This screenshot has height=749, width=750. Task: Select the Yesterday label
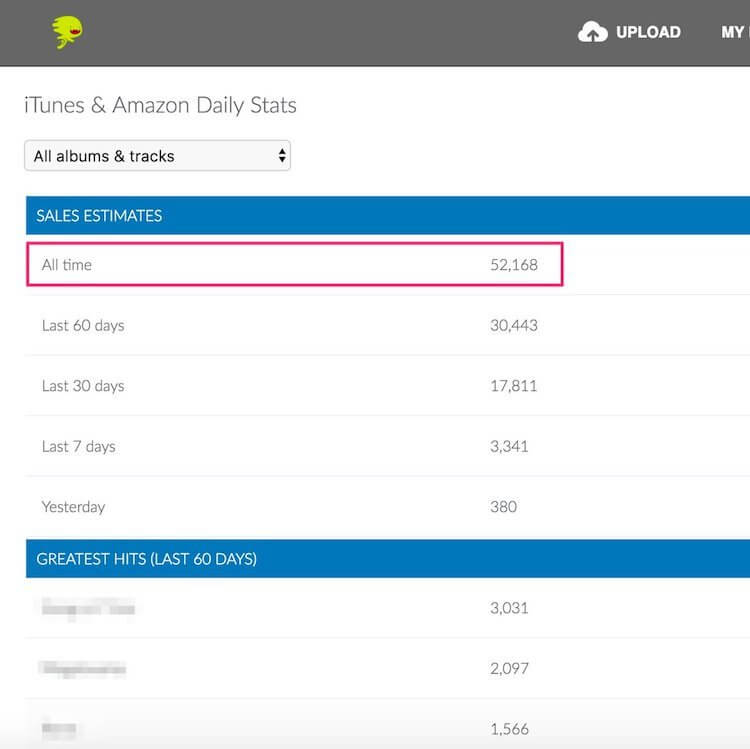tap(73, 507)
